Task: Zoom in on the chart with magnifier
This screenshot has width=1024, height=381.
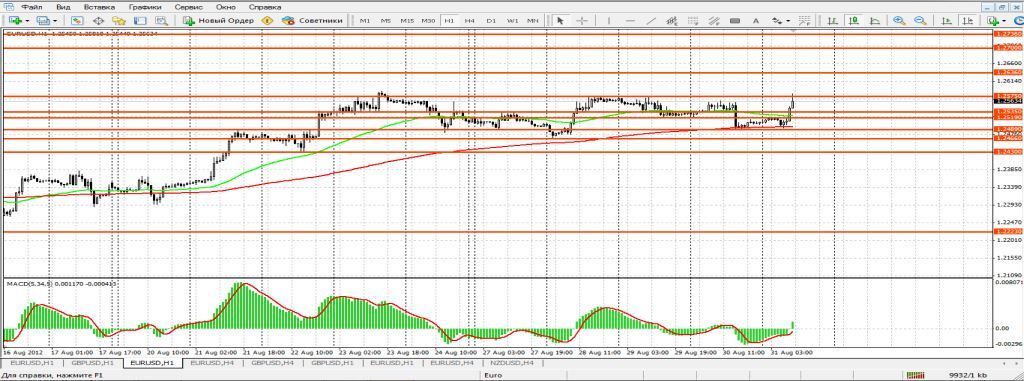Action: point(899,21)
